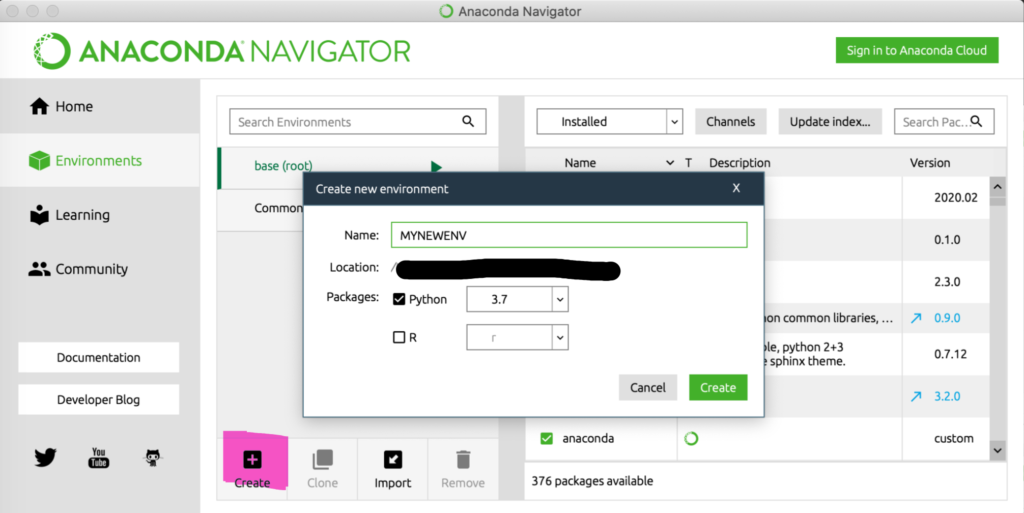Uncheck the Python package checkbox
The image size is (1024, 513).
click(x=399, y=299)
